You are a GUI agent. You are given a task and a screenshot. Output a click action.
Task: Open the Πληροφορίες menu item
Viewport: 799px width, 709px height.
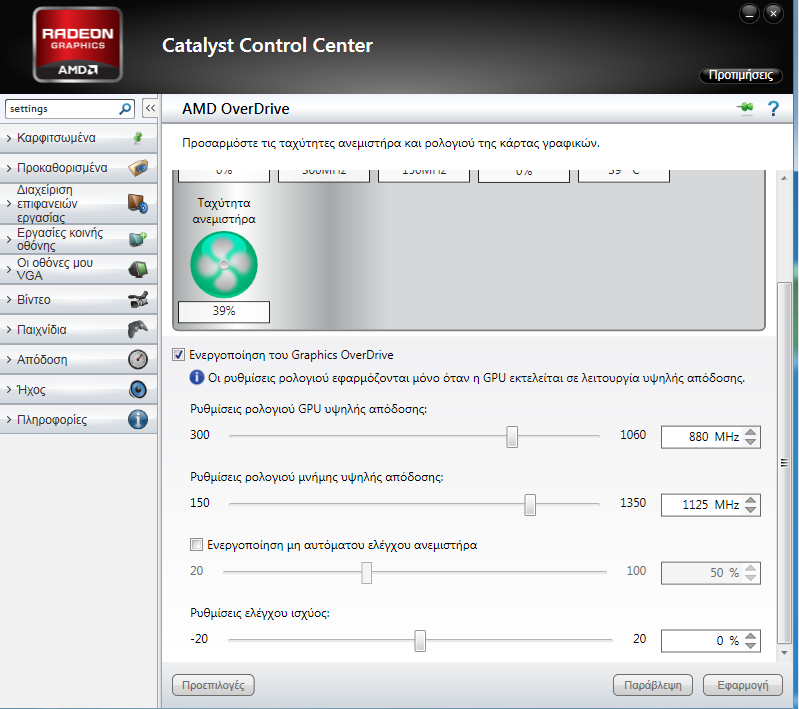[78, 419]
